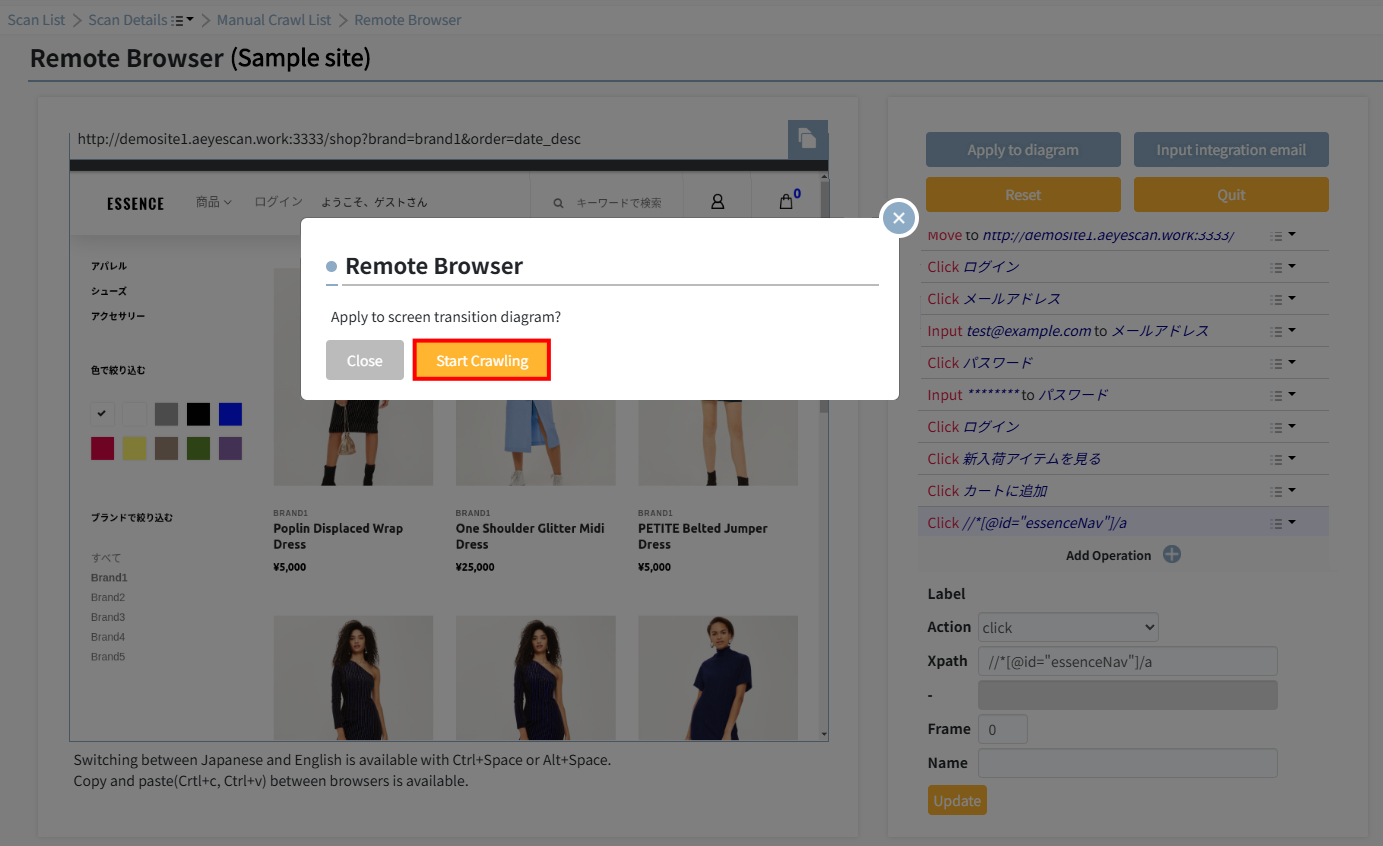Click the Start Crawling button

(482, 360)
